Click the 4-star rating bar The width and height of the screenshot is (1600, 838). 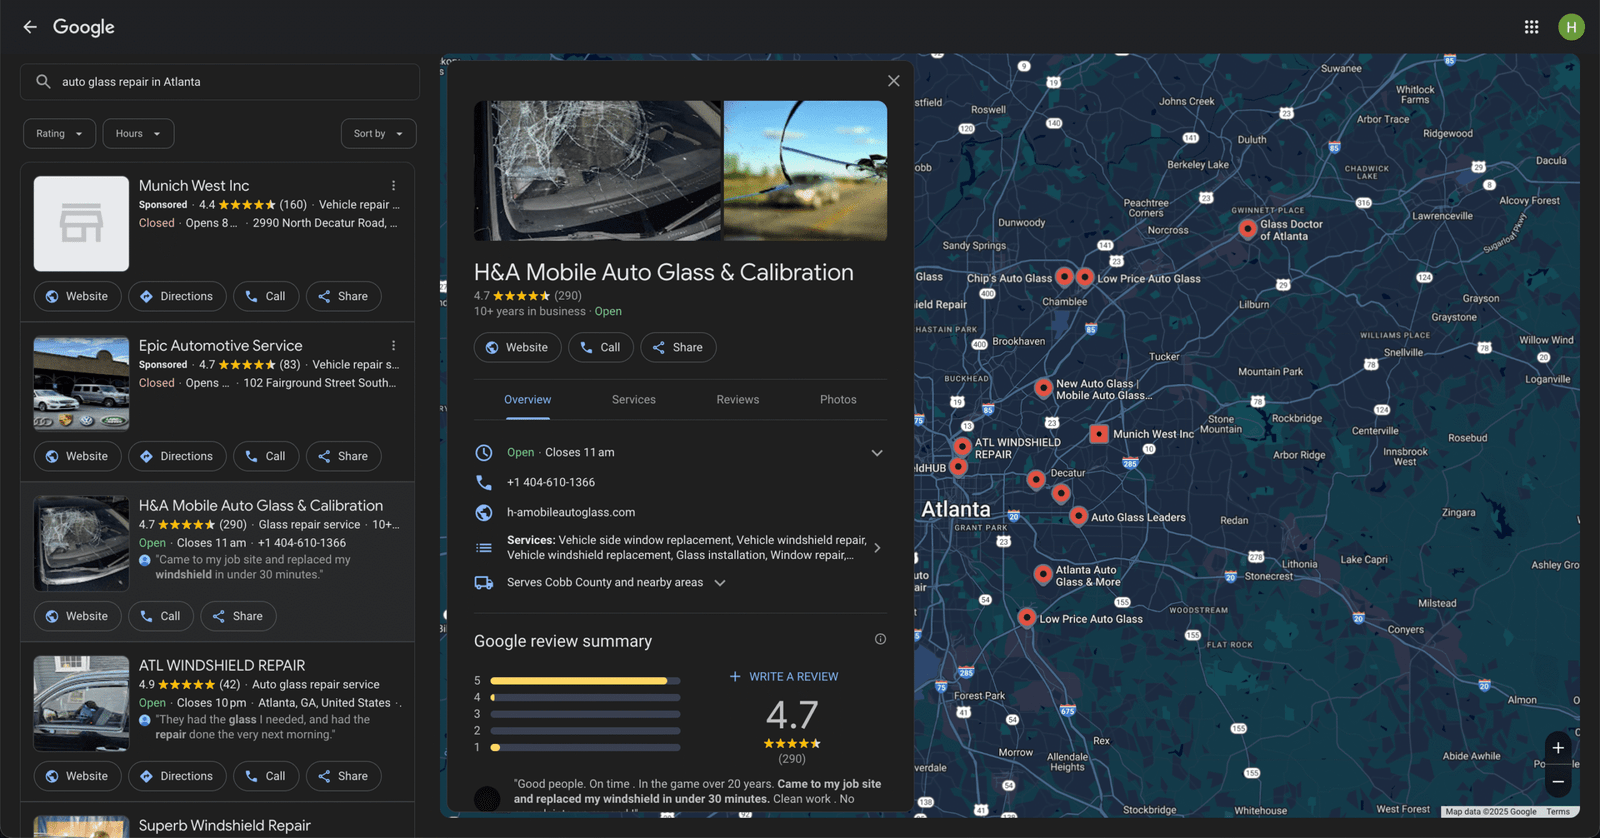(585, 698)
